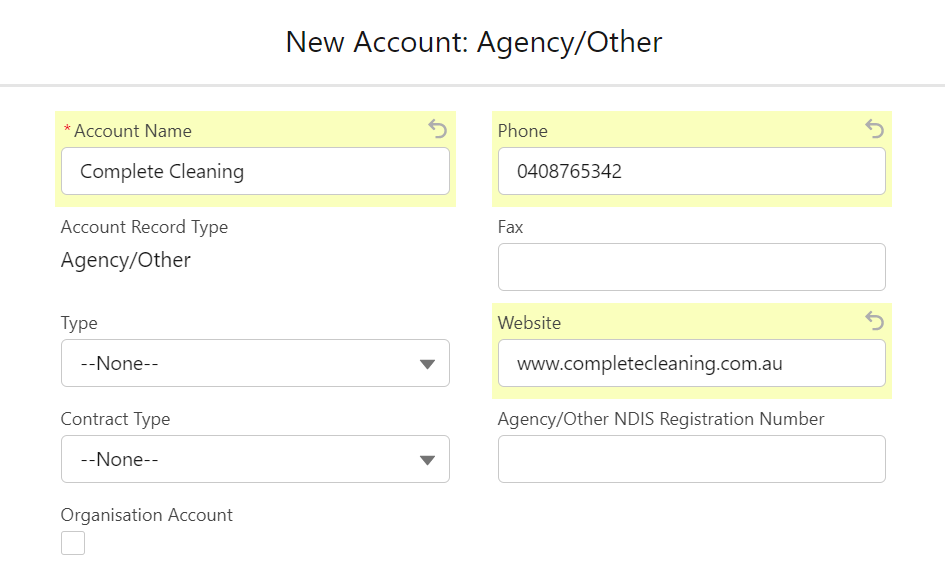Click the Organisation Account label text
Image resolution: width=945 pixels, height=562 pixels.
click(146, 515)
